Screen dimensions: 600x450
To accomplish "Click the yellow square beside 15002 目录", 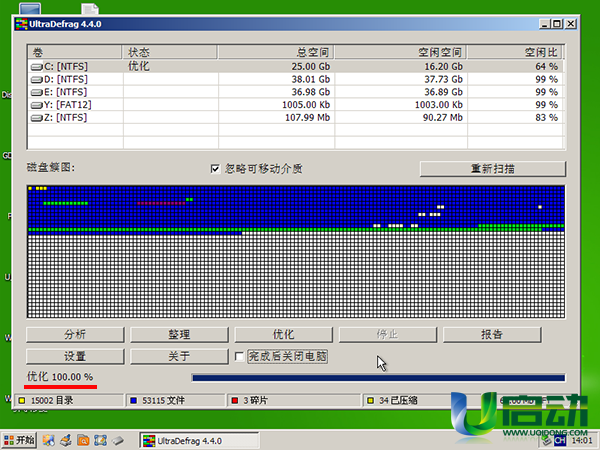I will [x=22, y=401].
